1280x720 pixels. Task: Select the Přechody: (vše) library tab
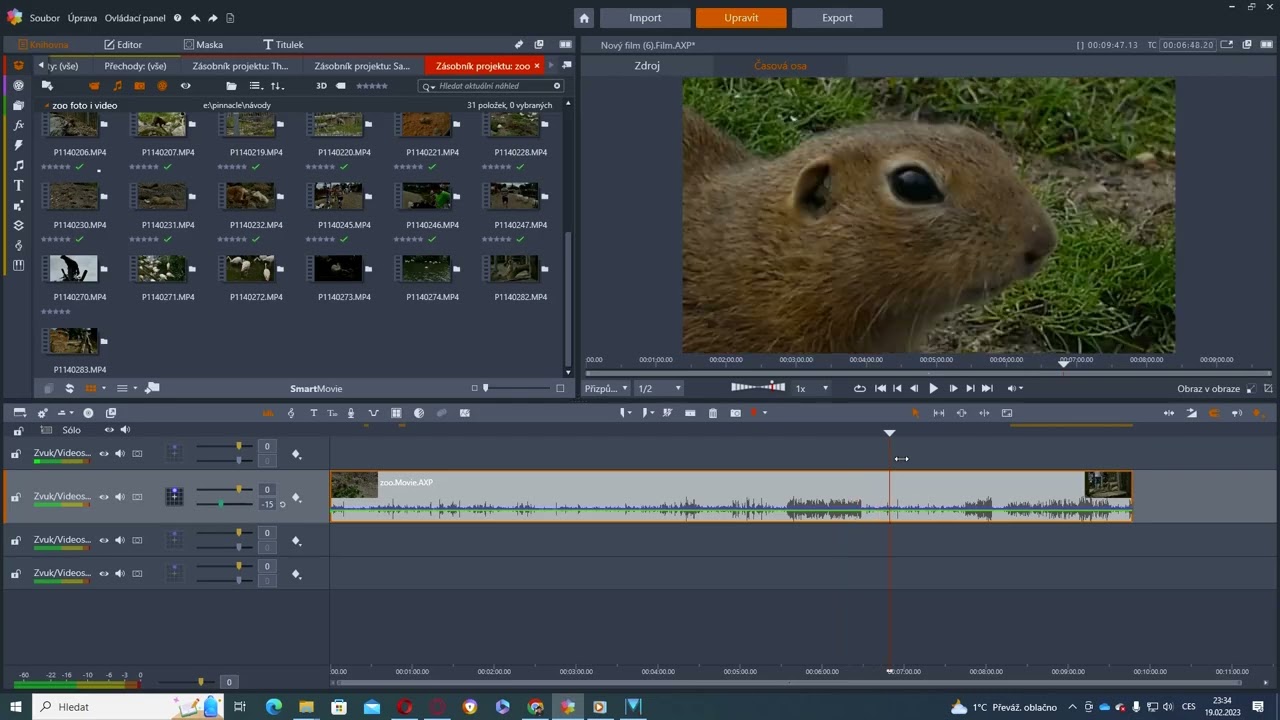[135, 66]
